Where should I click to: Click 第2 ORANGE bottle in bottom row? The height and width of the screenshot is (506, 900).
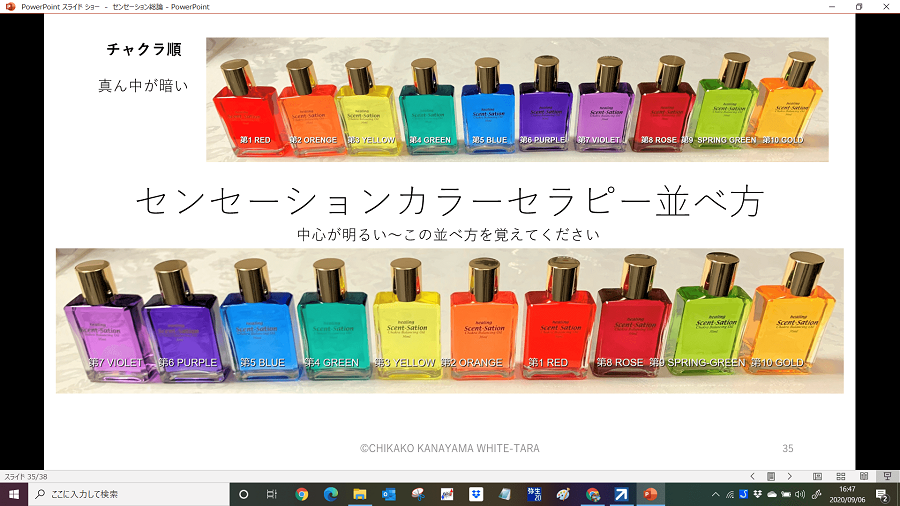(484, 318)
